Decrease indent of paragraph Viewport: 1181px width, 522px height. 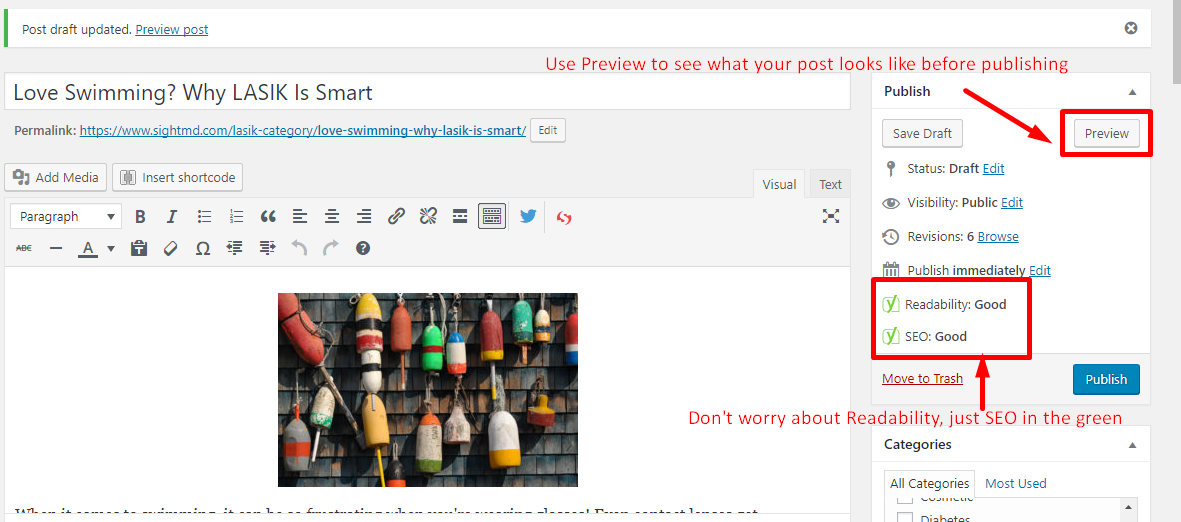click(x=234, y=248)
